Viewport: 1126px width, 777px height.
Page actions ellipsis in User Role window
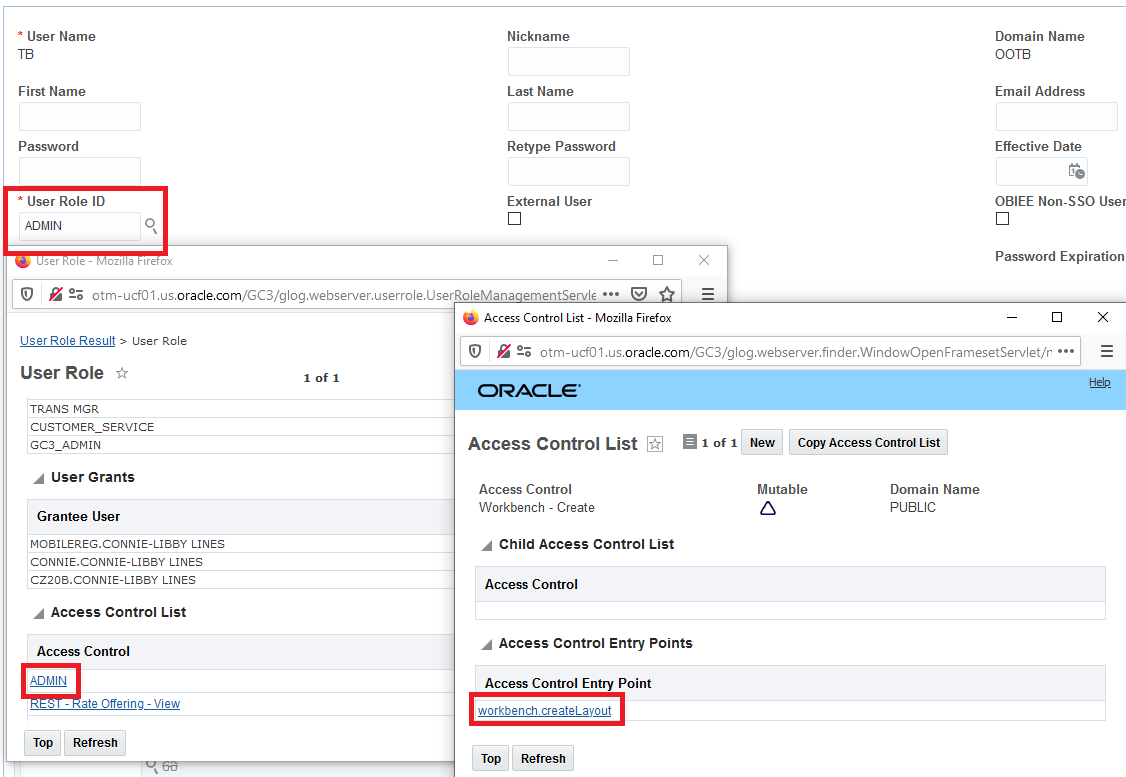click(611, 294)
